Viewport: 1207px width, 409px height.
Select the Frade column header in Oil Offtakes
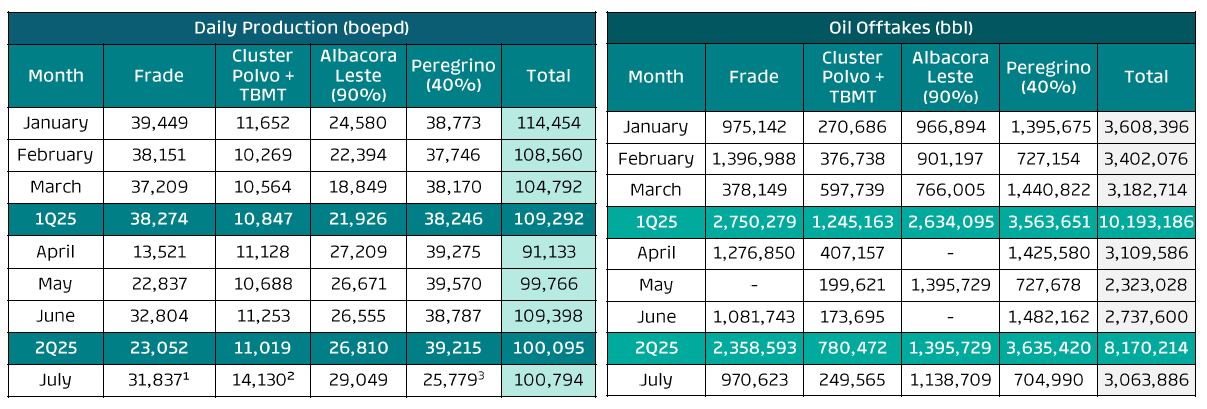click(x=753, y=76)
